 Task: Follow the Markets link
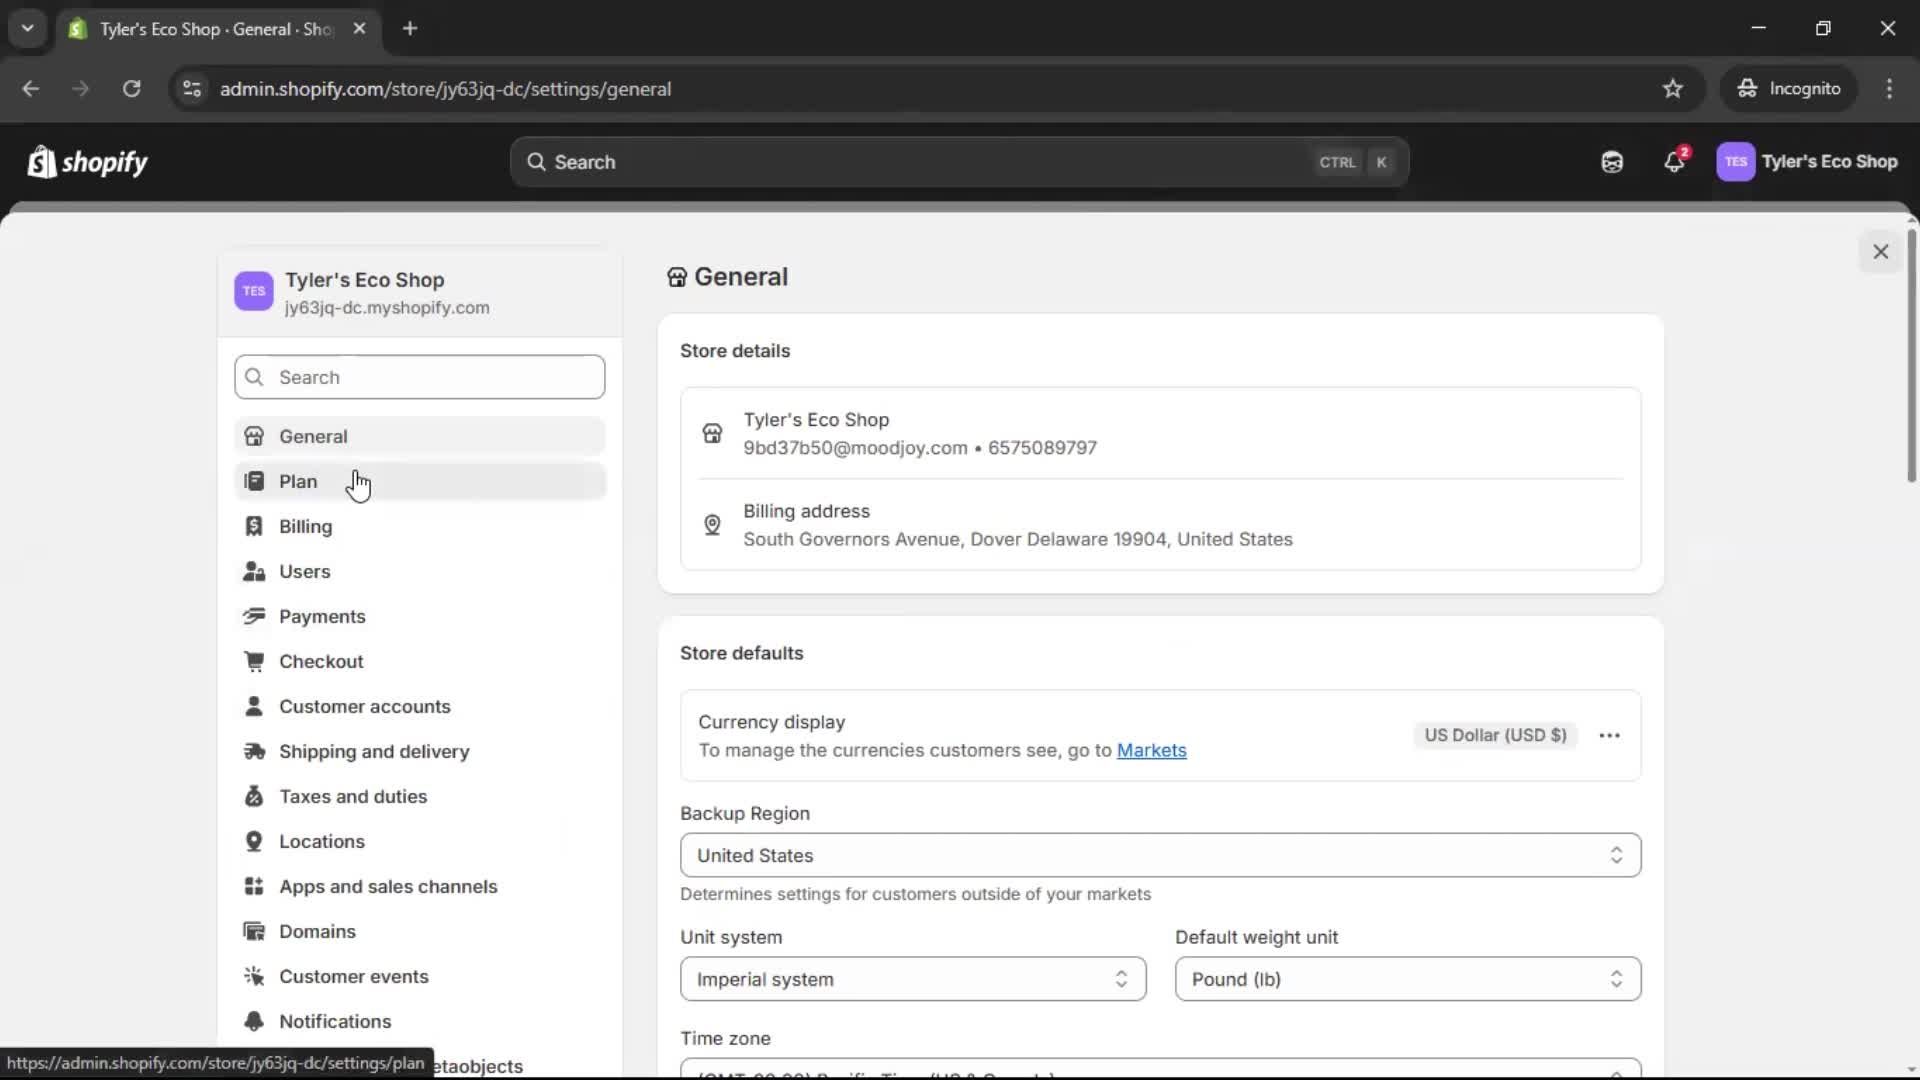[x=1151, y=750]
